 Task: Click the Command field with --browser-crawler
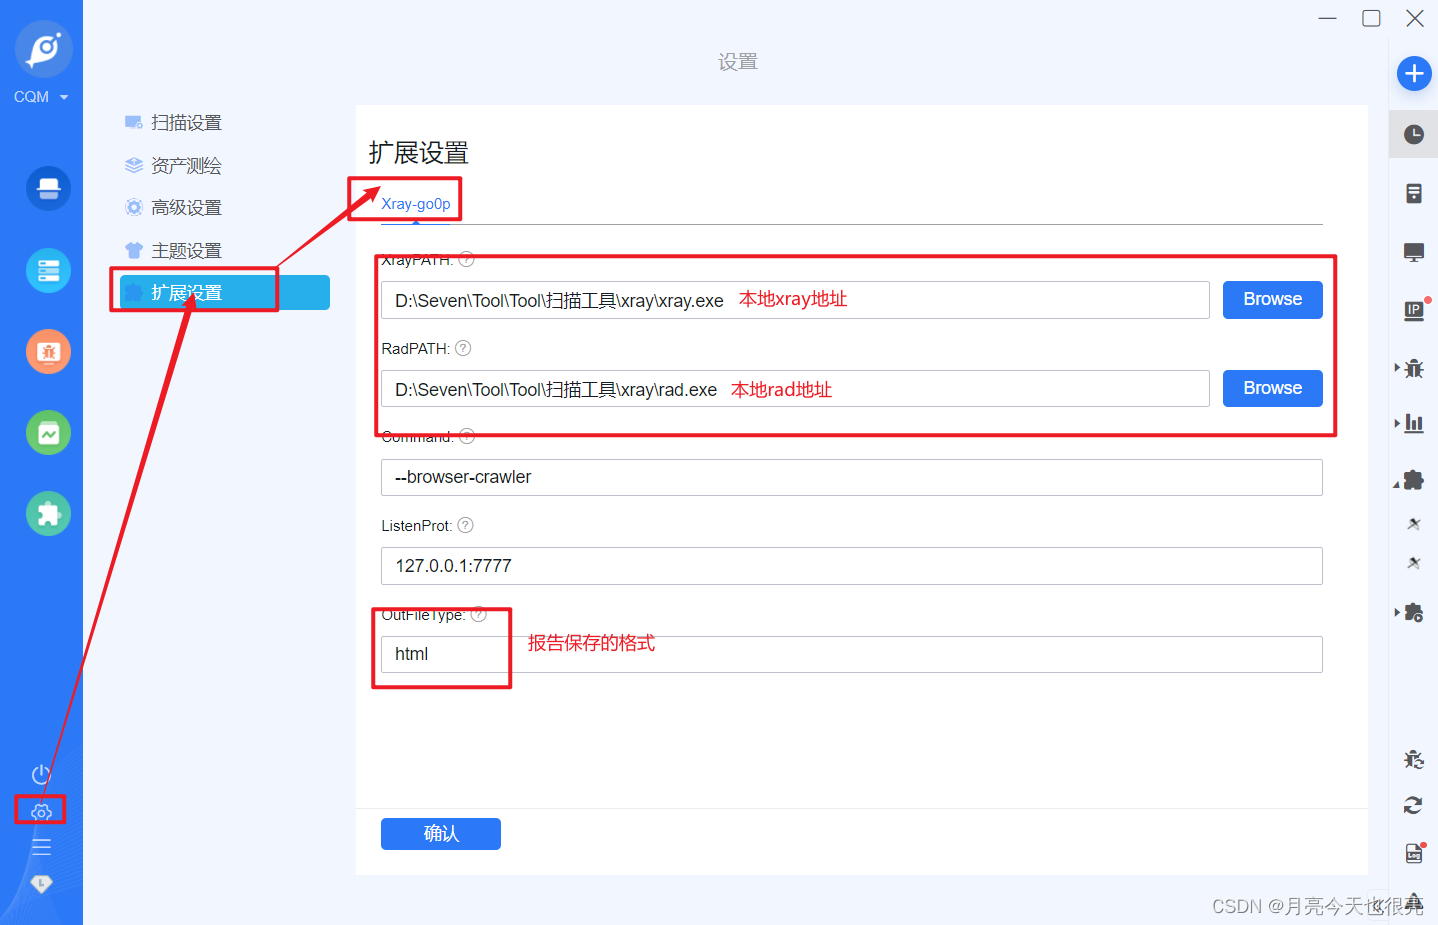click(851, 477)
